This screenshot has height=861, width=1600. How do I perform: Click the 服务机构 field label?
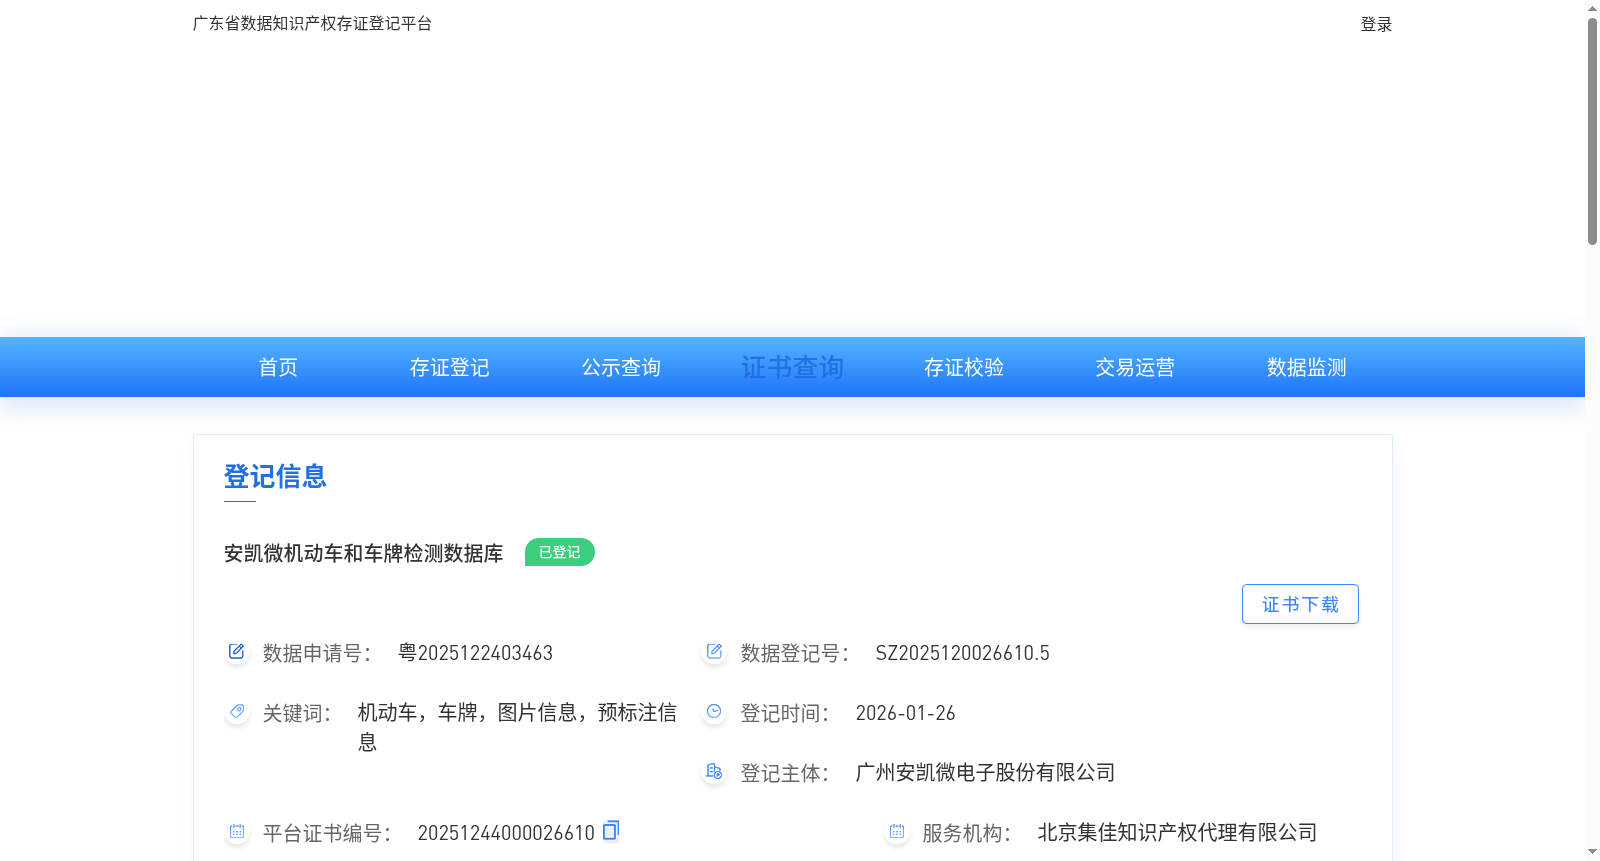967,833
